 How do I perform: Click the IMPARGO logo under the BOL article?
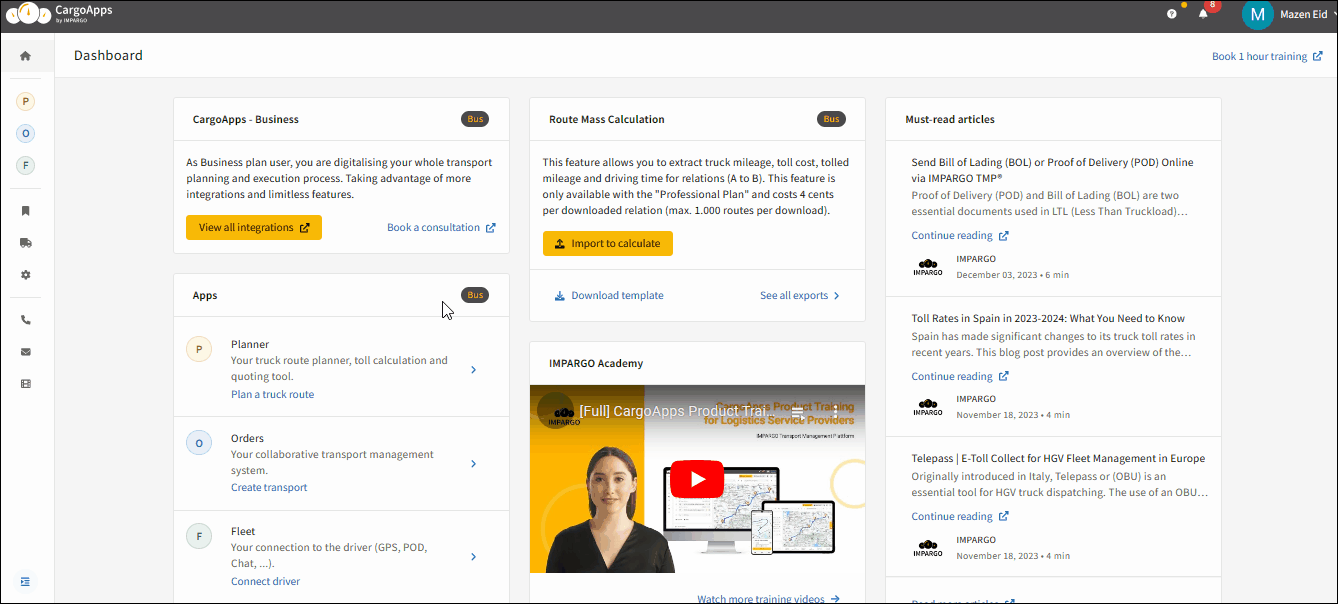(928, 267)
